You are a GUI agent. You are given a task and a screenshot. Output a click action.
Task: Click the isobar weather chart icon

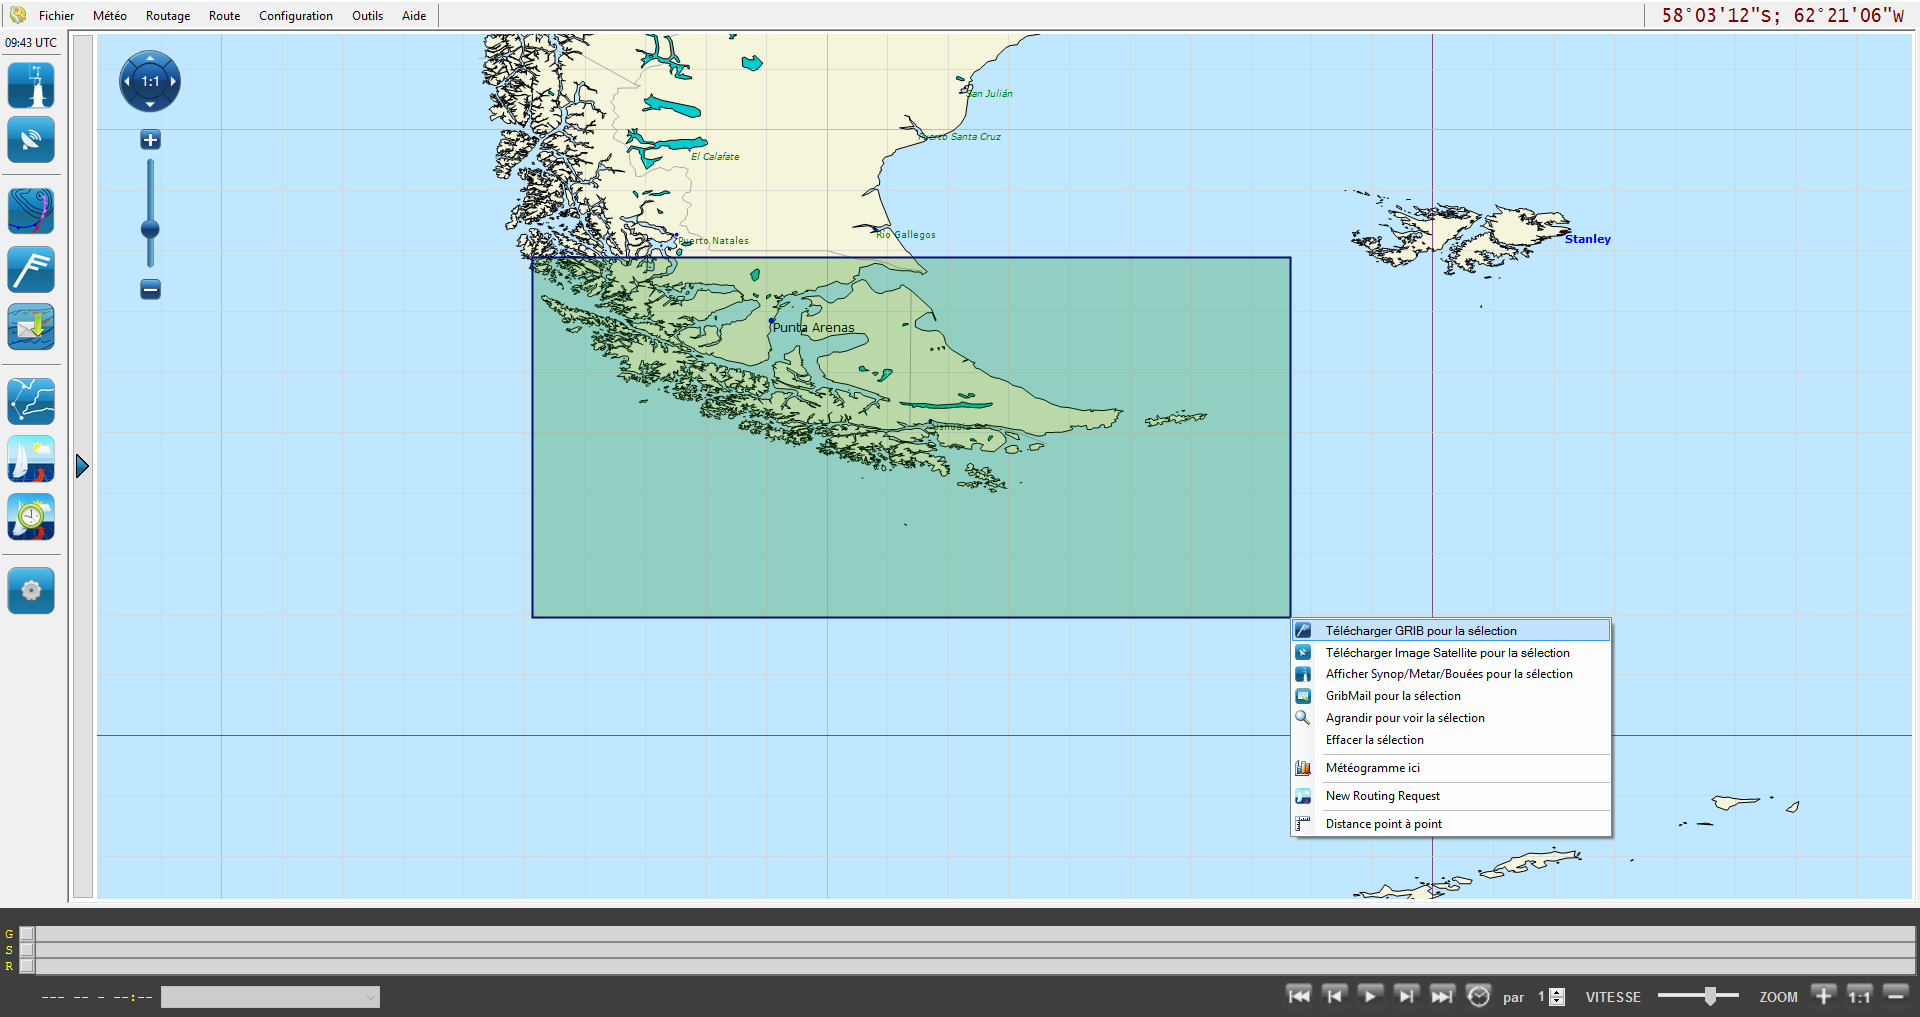tap(31, 211)
